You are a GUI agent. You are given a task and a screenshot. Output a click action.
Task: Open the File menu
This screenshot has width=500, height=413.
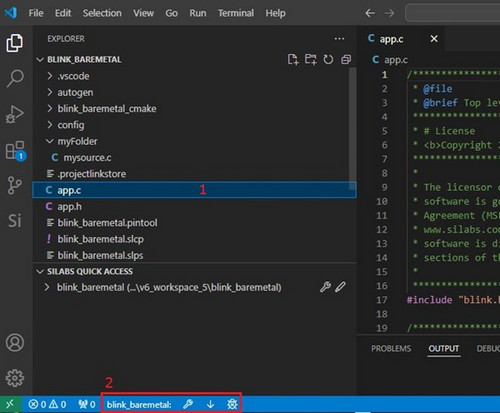coord(36,13)
